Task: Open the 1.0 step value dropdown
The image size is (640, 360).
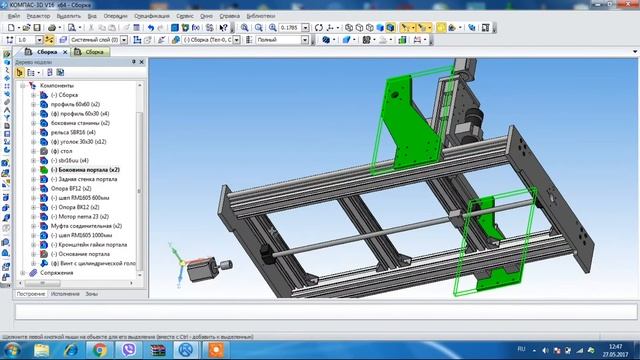Action: pos(39,40)
